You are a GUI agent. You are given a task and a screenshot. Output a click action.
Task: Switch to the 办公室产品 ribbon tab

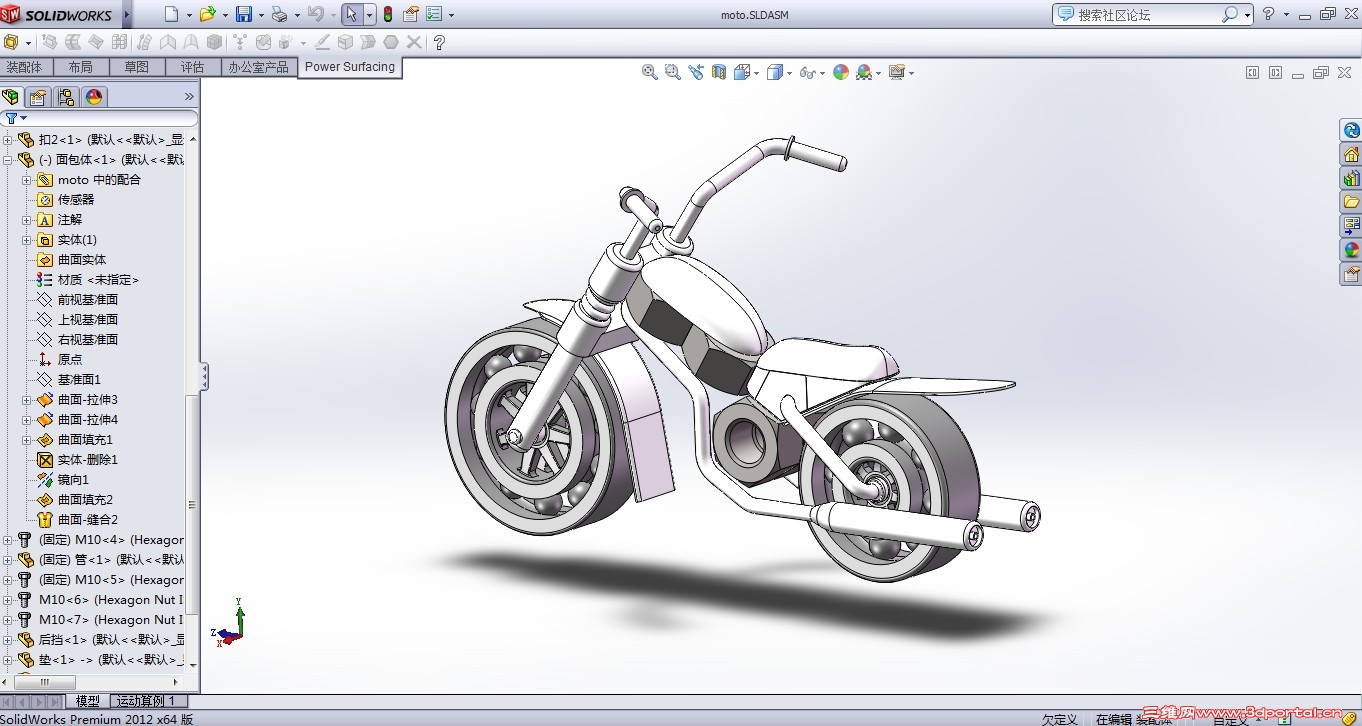pyautogui.click(x=258, y=67)
